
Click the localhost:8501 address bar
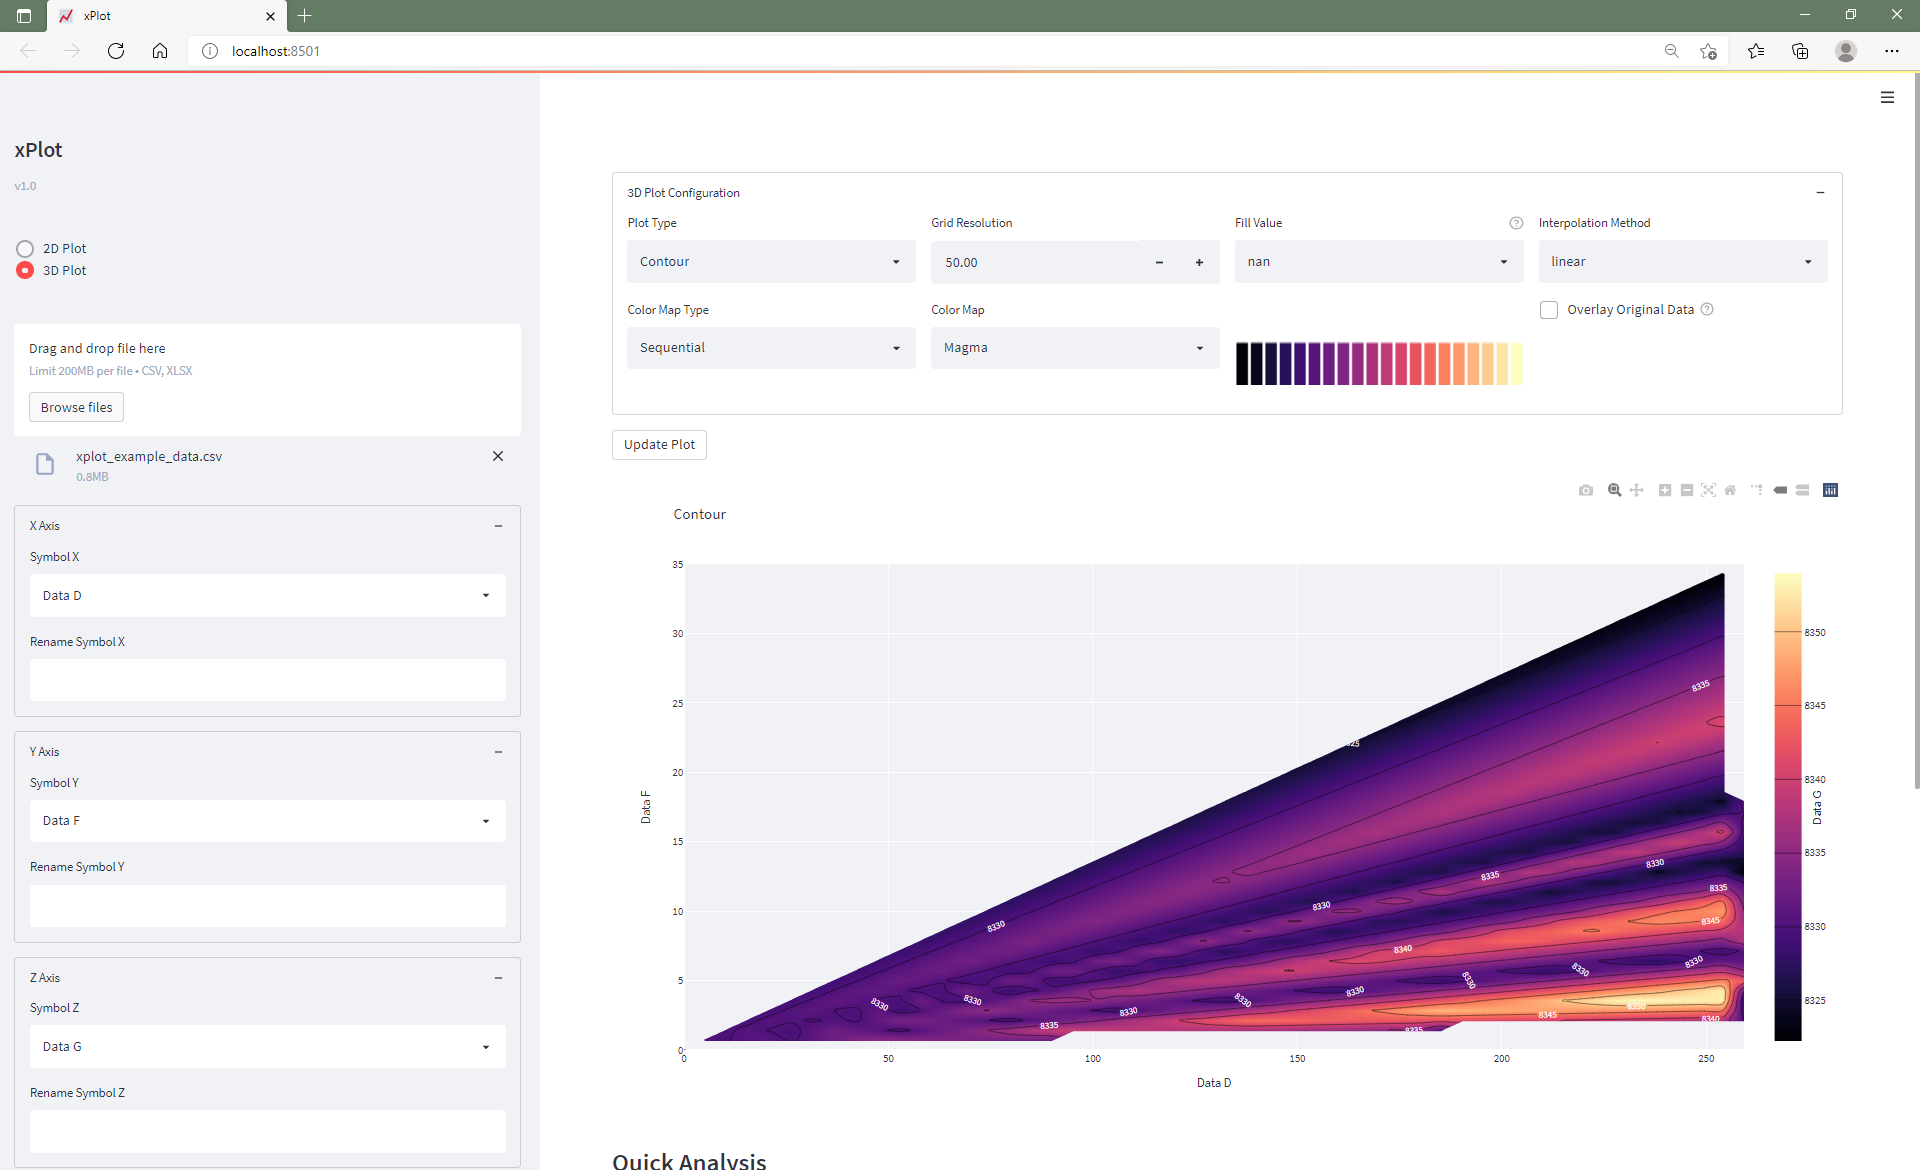coord(920,51)
